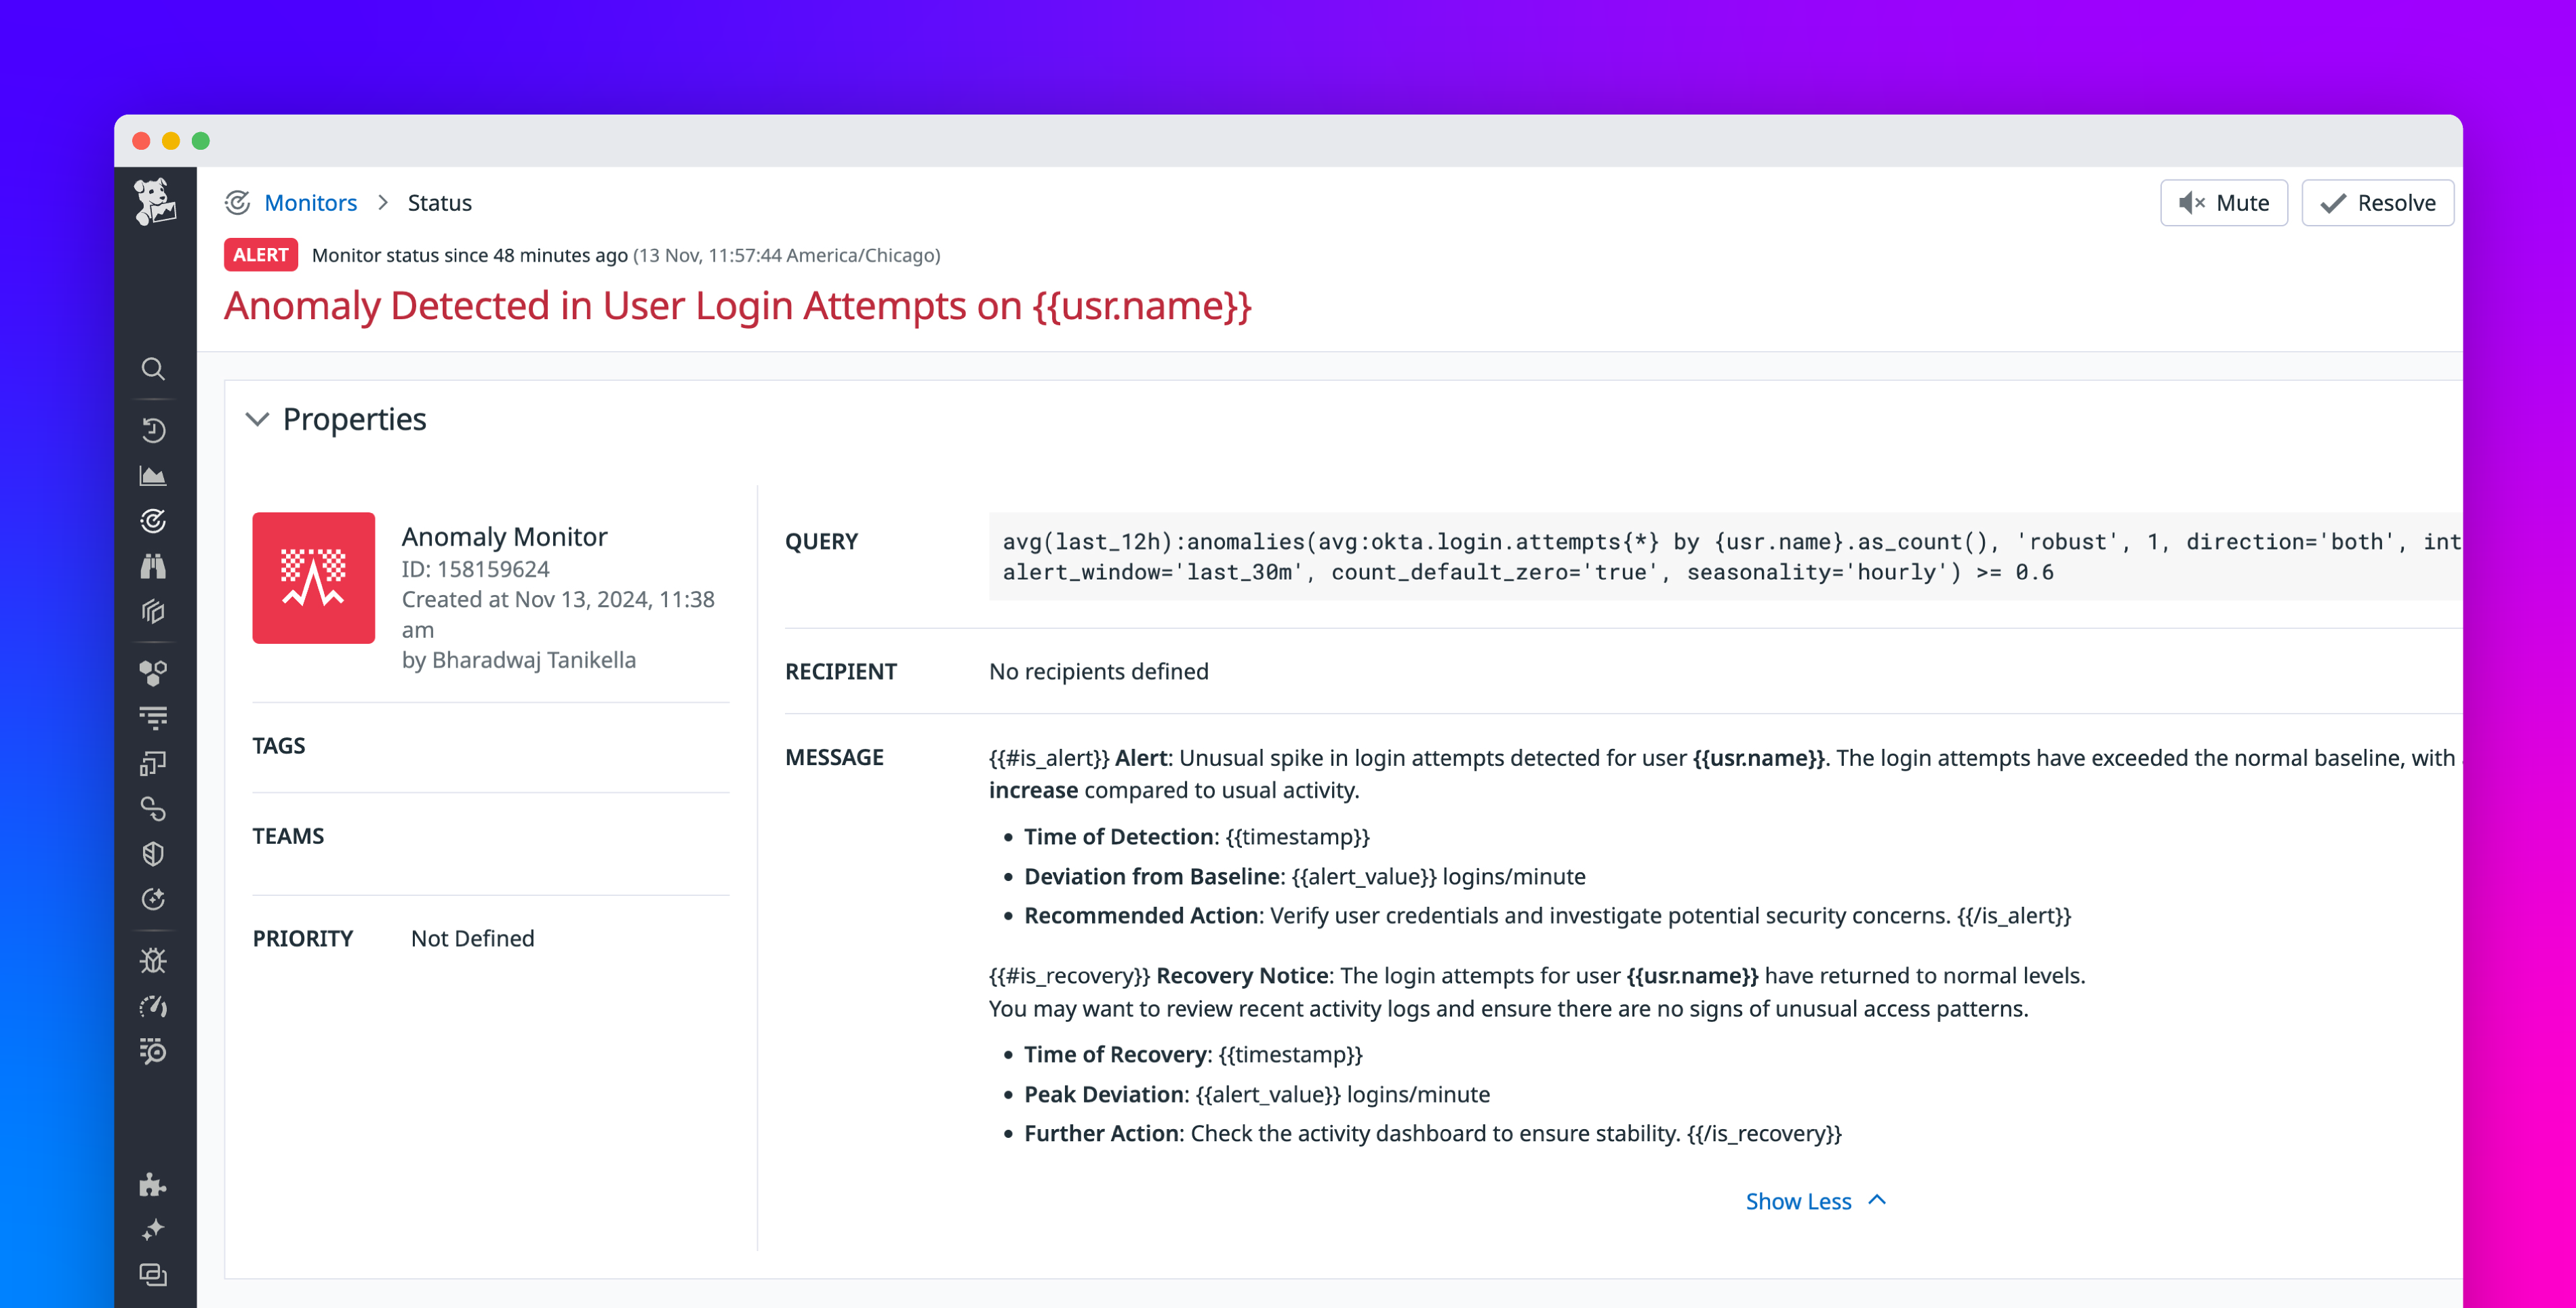
Task: Open the Metrics graph icon in sidebar
Action: point(154,476)
